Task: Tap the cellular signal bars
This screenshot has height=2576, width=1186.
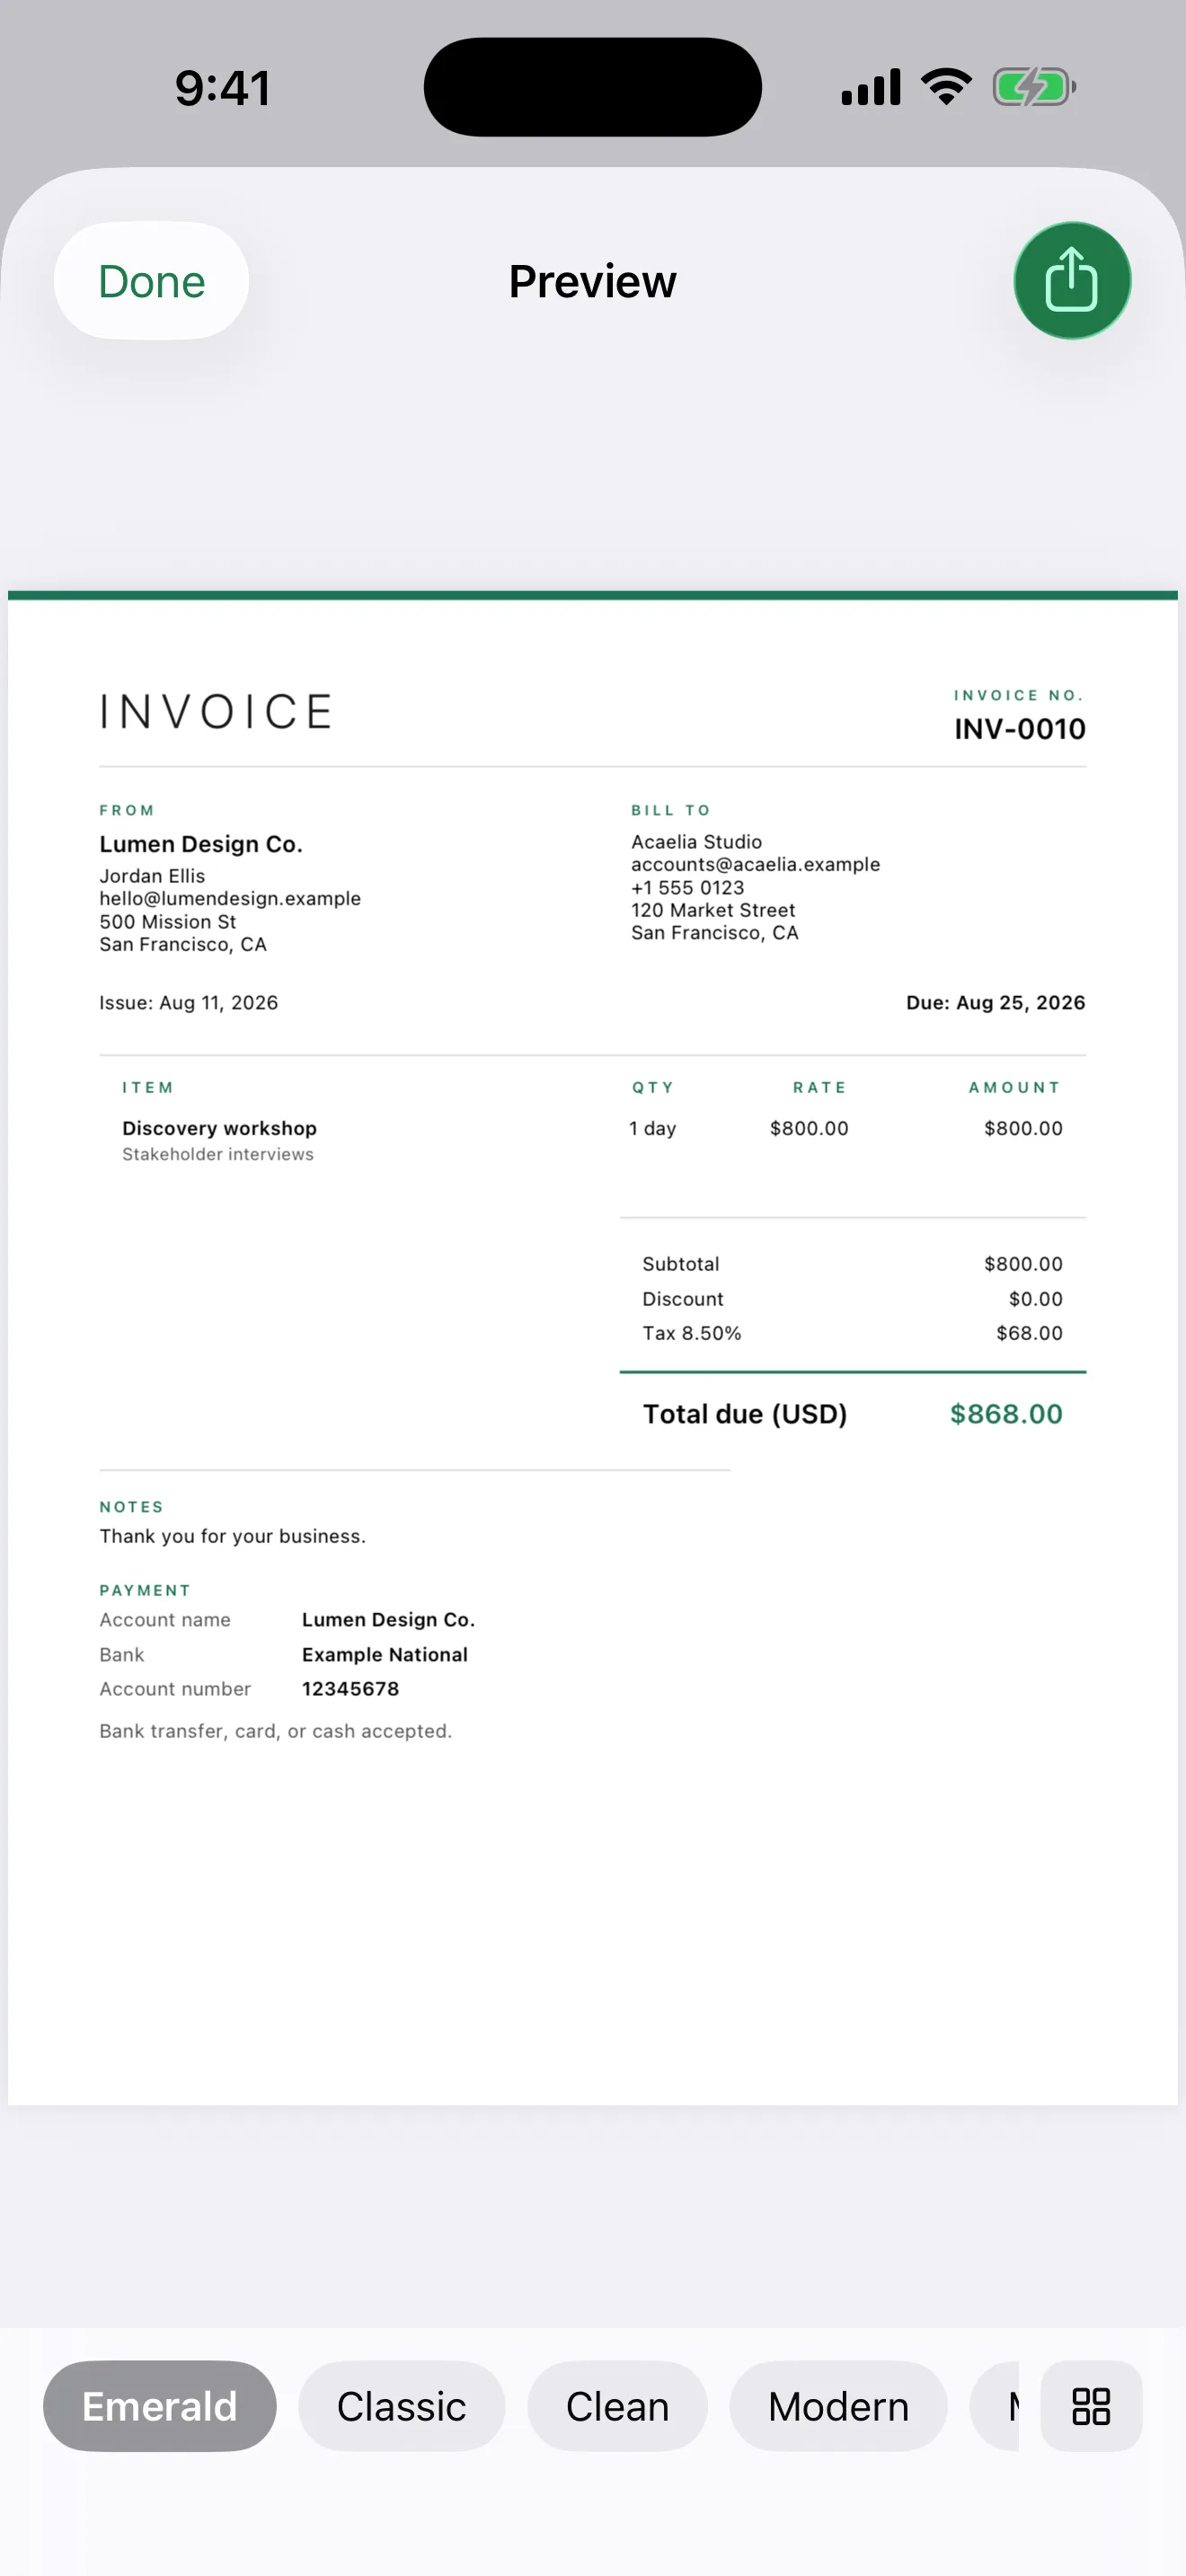Action: [871, 87]
